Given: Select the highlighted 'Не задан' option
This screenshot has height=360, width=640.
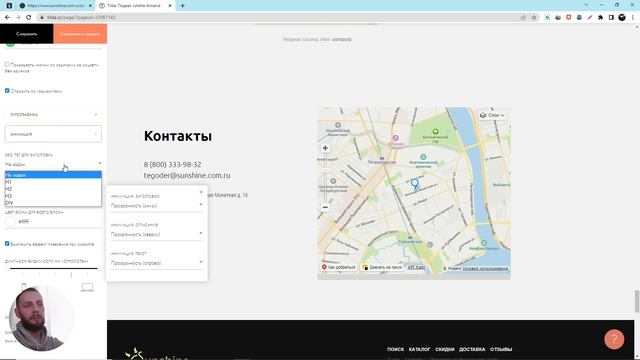Looking at the screenshot, I should [53, 175].
